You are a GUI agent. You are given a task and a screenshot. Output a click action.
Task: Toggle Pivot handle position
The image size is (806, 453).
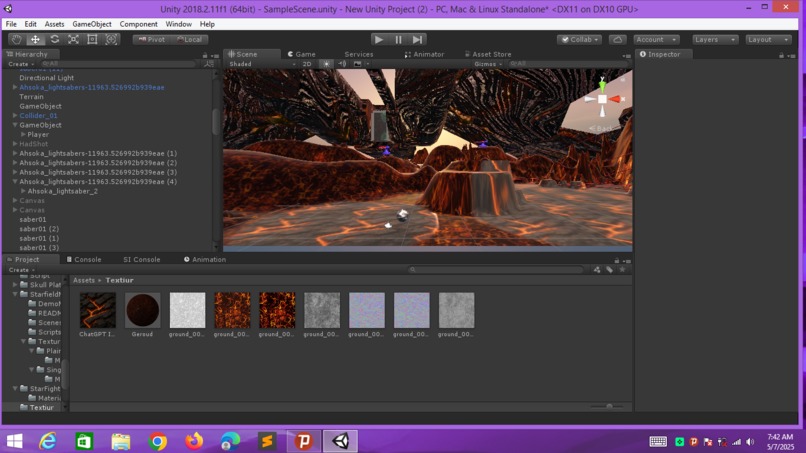pyautogui.click(x=152, y=40)
